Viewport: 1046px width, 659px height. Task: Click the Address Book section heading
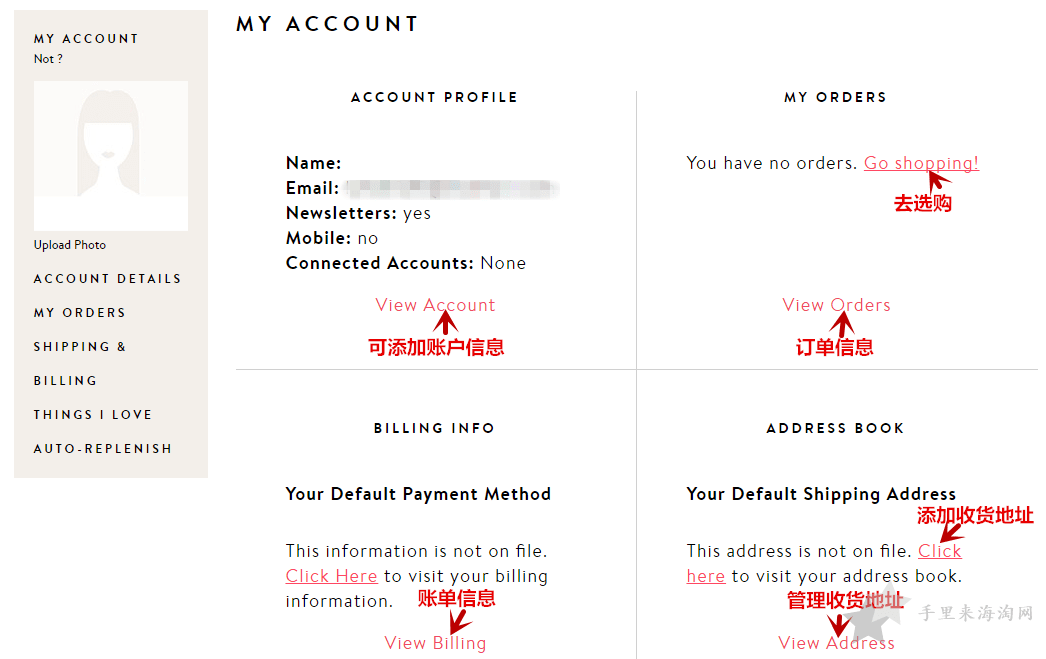(835, 428)
